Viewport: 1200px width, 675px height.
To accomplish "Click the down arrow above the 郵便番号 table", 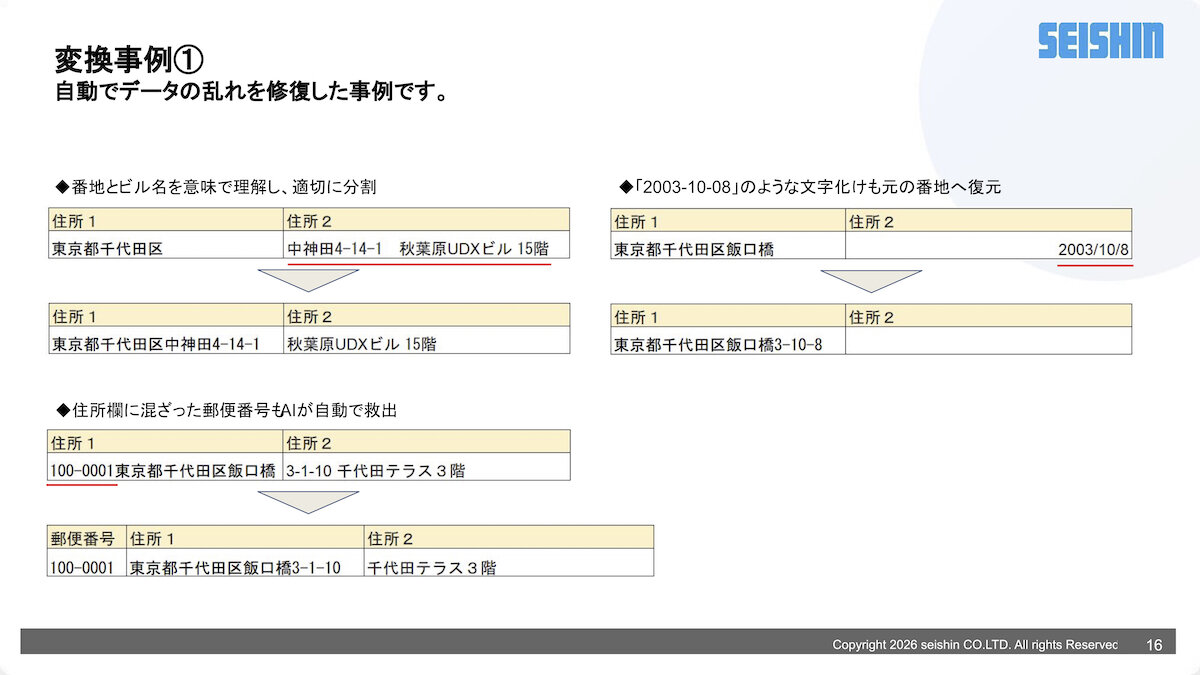I will tap(308, 501).
